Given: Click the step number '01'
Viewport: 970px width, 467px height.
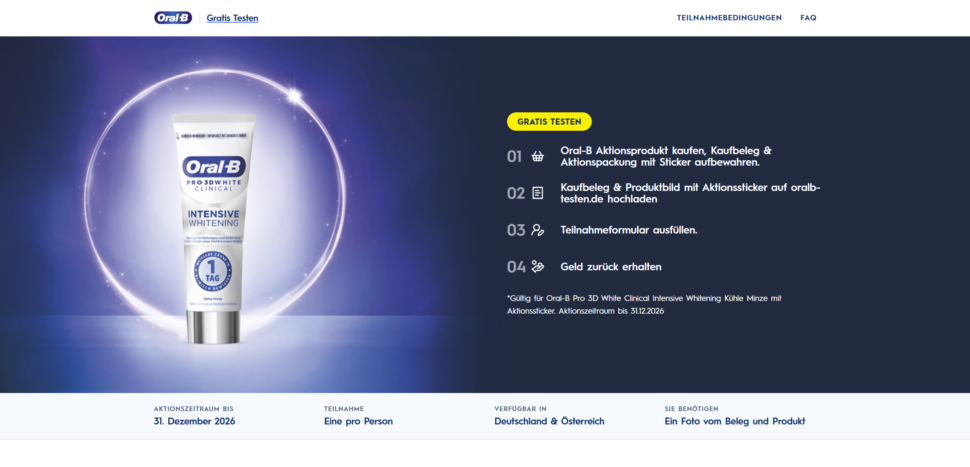Looking at the screenshot, I should pos(515,156).
